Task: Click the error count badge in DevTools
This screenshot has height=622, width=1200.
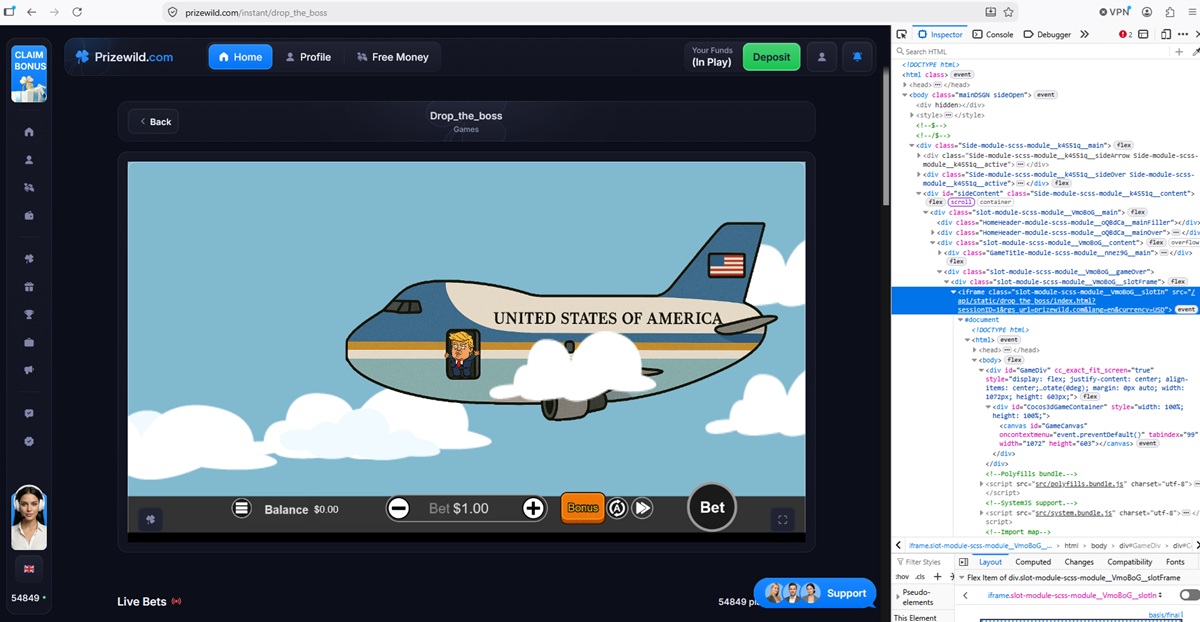Action: point(1126,34)
